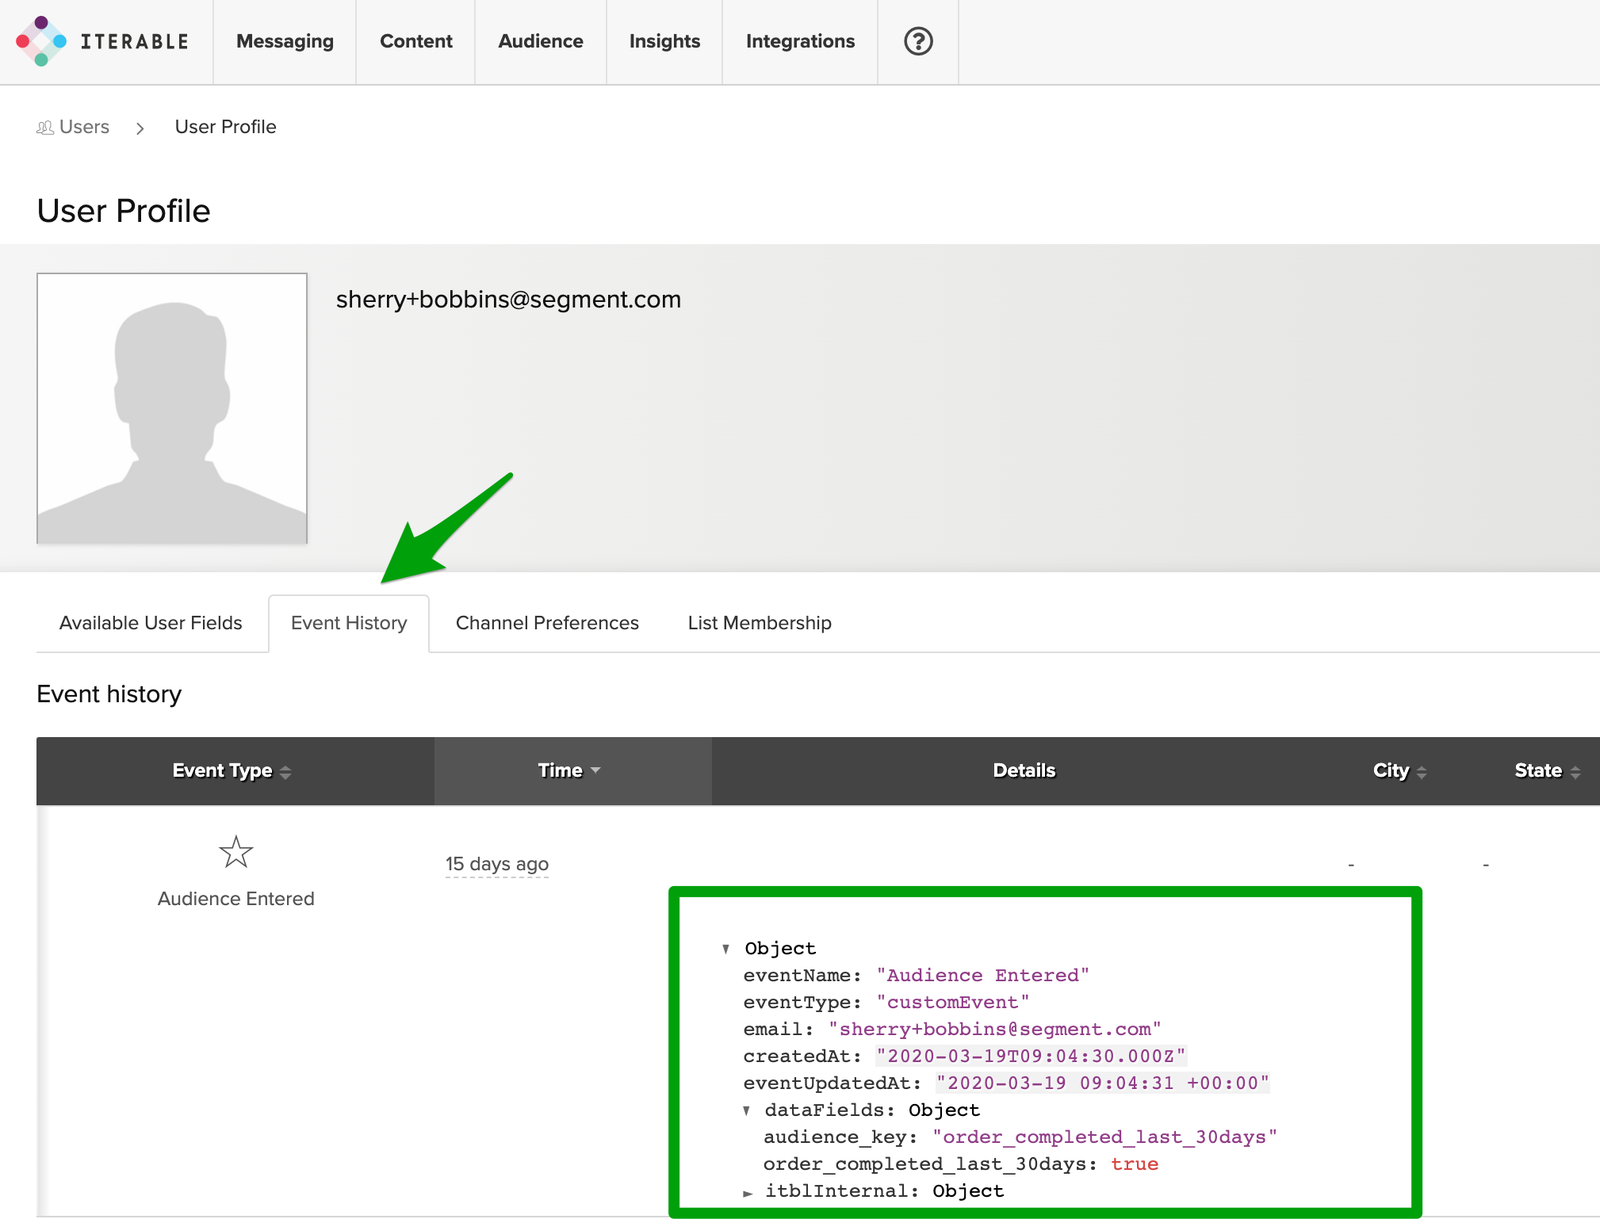
Task: Click the Iterable logo
Action: pyautogui.click(x=104, y=41)
